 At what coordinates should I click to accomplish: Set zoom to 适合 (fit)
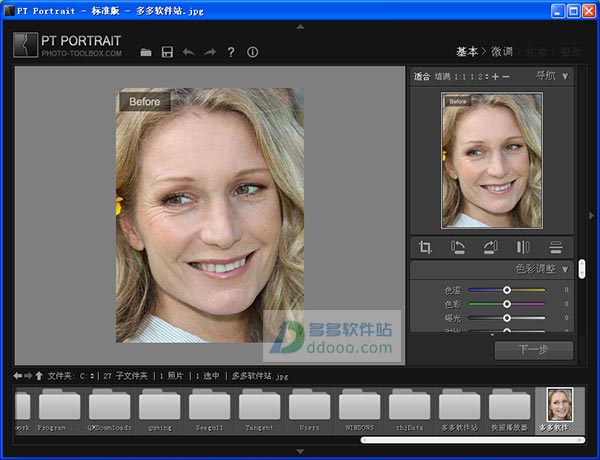coord(422,77)
